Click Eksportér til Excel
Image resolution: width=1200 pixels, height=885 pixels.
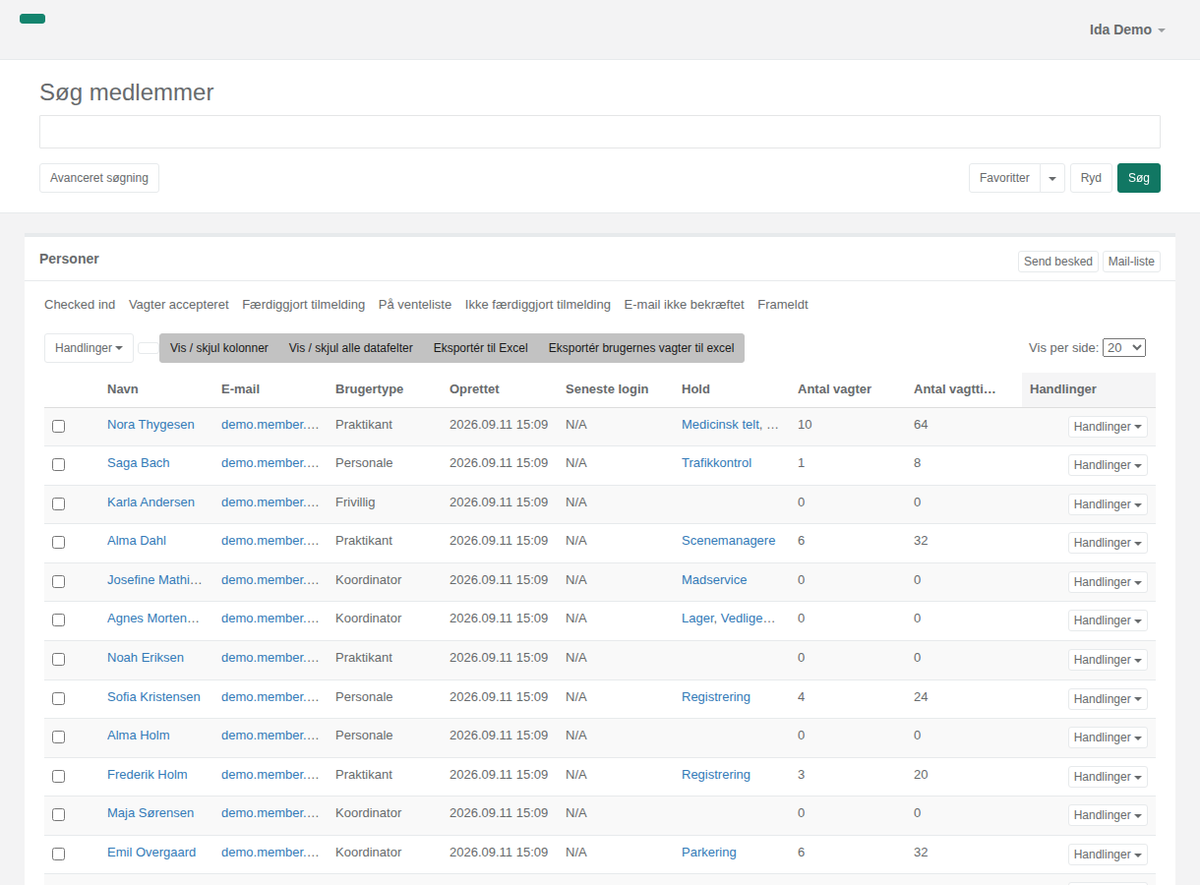coord(480,348)
